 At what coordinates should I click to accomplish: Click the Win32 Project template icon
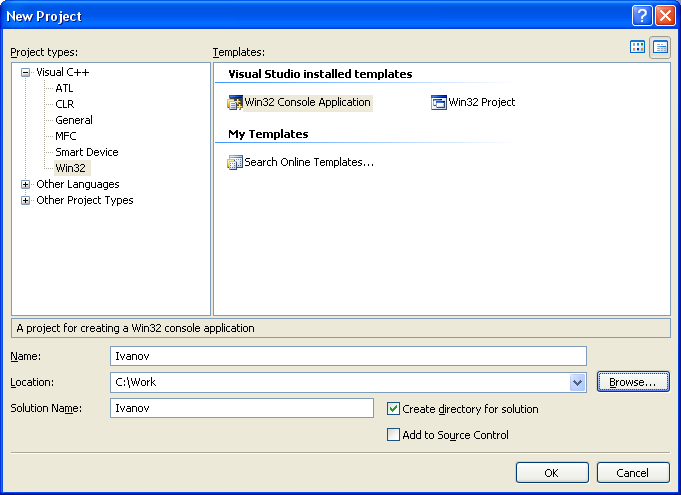439,103
